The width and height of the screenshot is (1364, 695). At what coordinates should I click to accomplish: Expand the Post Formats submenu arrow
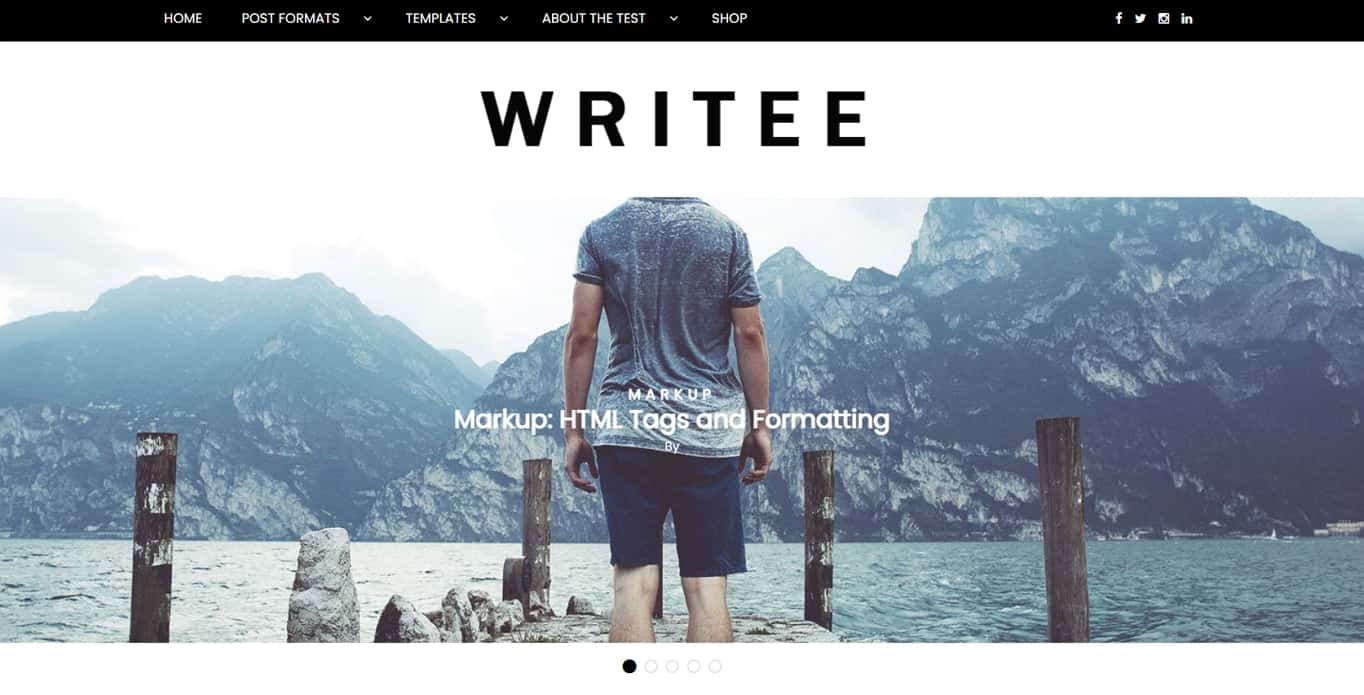point(367,18)
